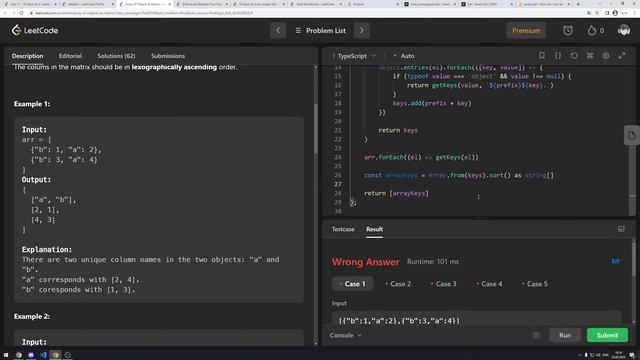Select Case 1 result
The height and width of the screenshot is (360, 640).
pos(353,284)
